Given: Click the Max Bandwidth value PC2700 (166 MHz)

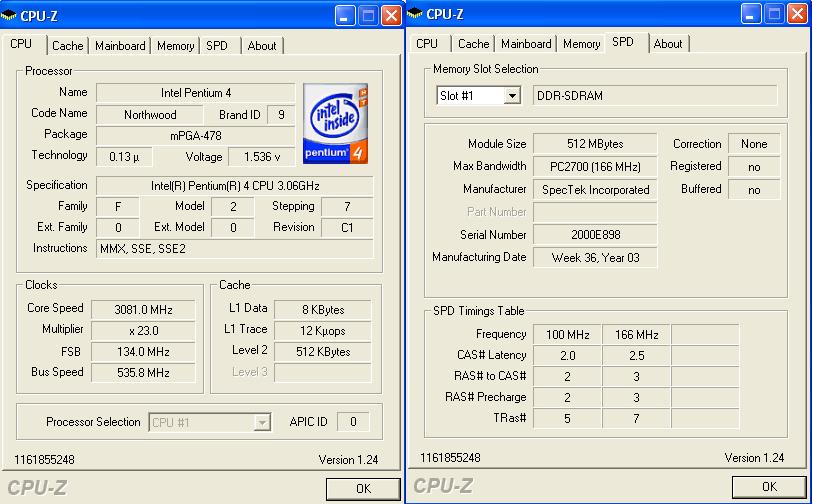Looking at the screenshot, I should click(x=595, y=166).
